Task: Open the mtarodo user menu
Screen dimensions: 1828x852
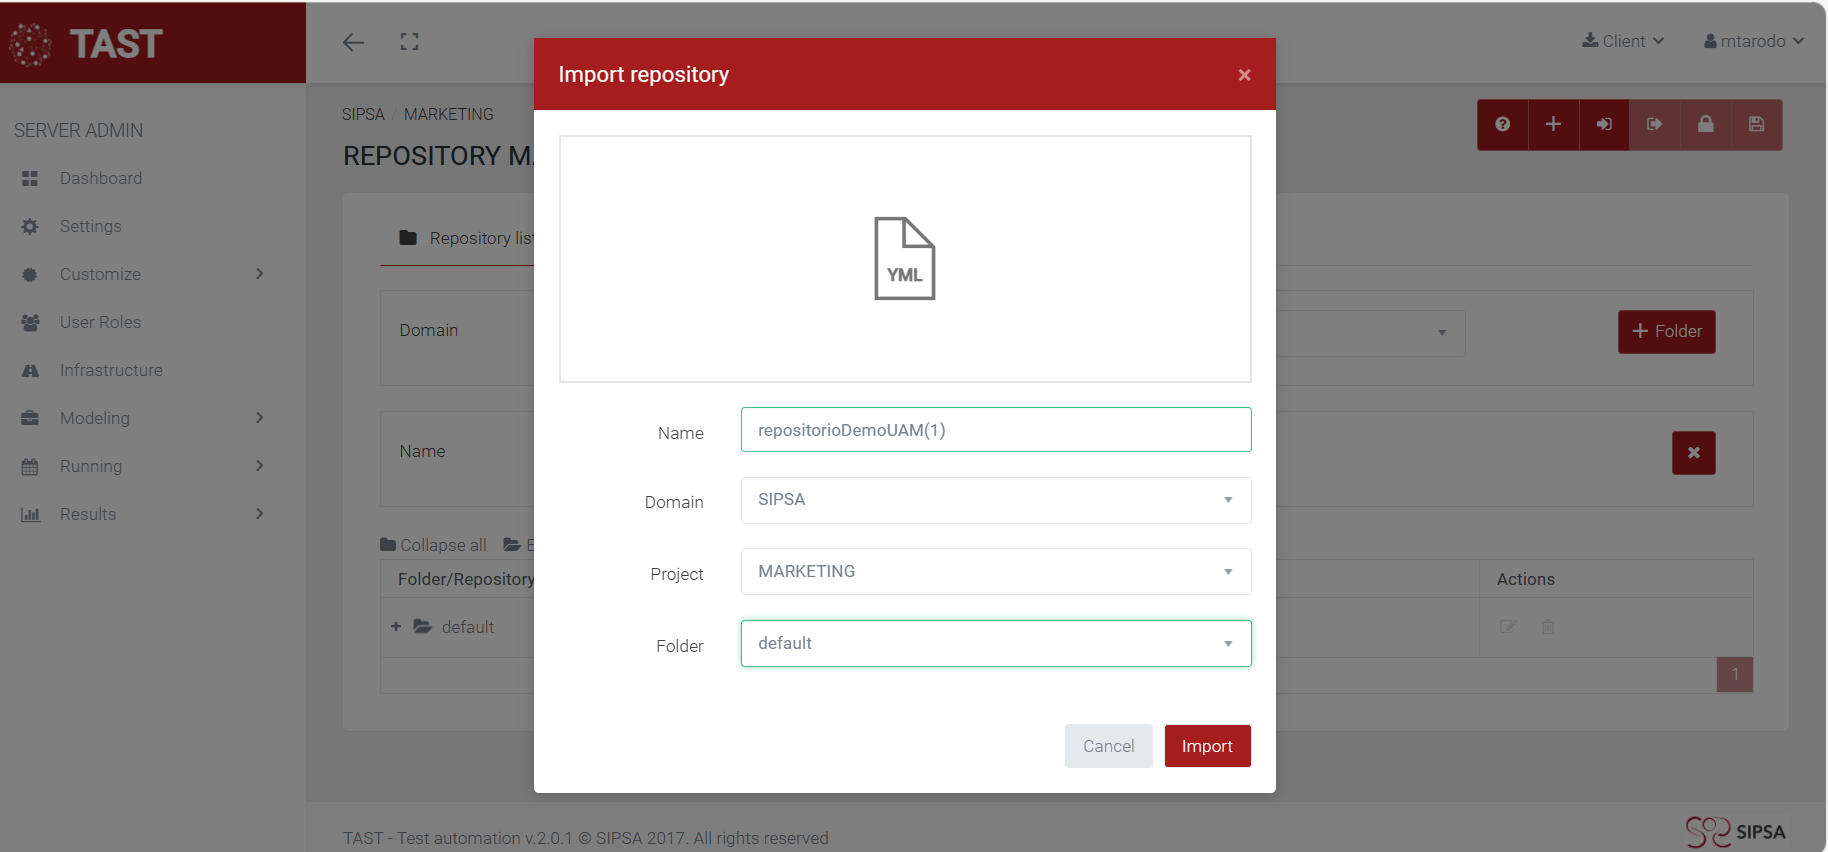Action: (x=1753, y=41)
